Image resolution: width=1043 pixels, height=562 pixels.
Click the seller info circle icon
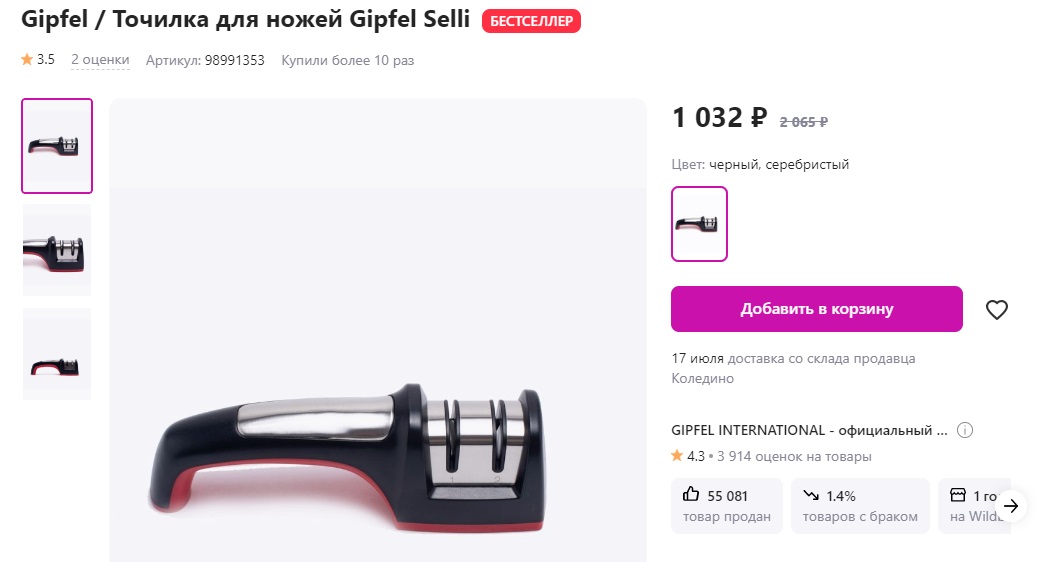click(x=965, y=430)
